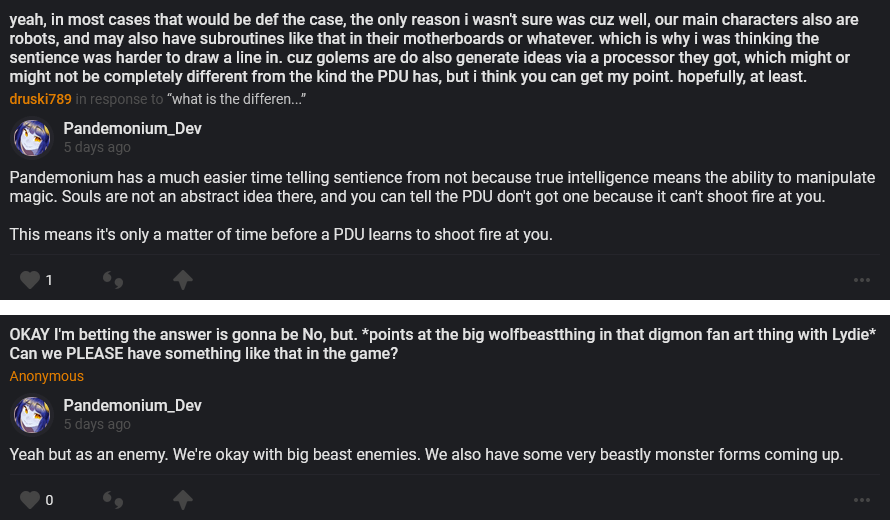
Task: Click the like count "0" beside the heart
Action: pos(49,499)
